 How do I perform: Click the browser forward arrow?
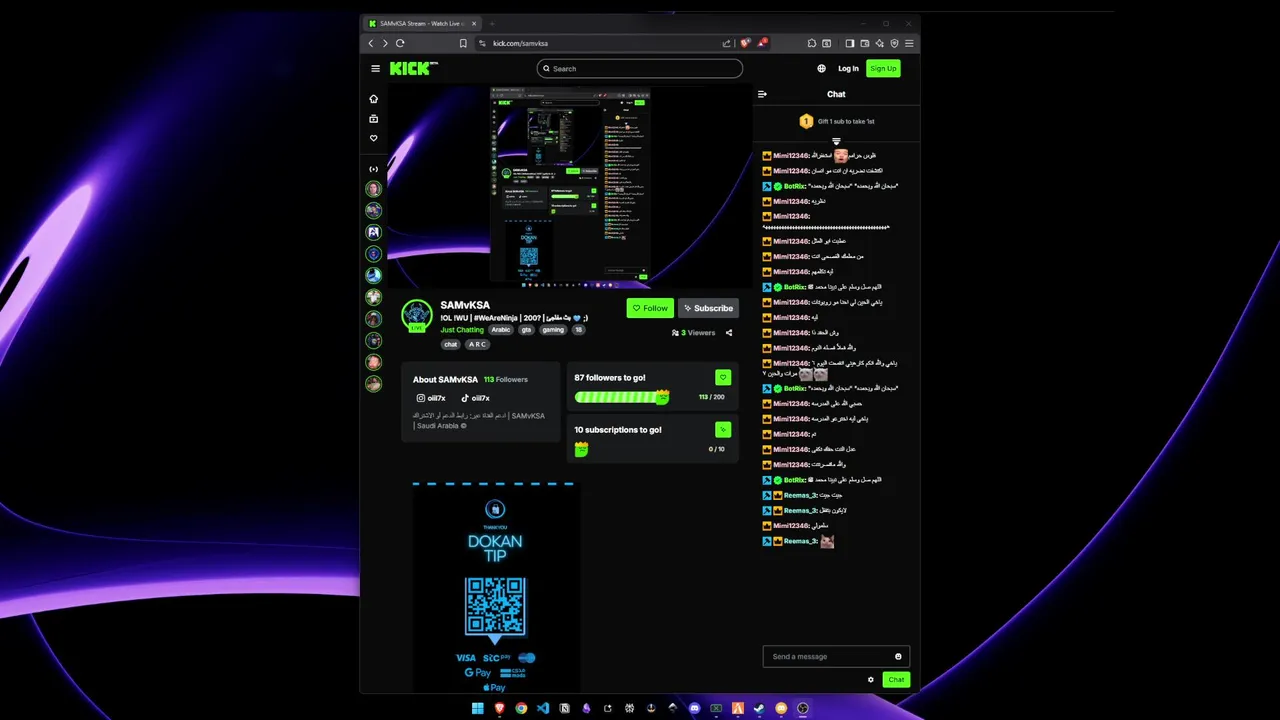(385, 43)
